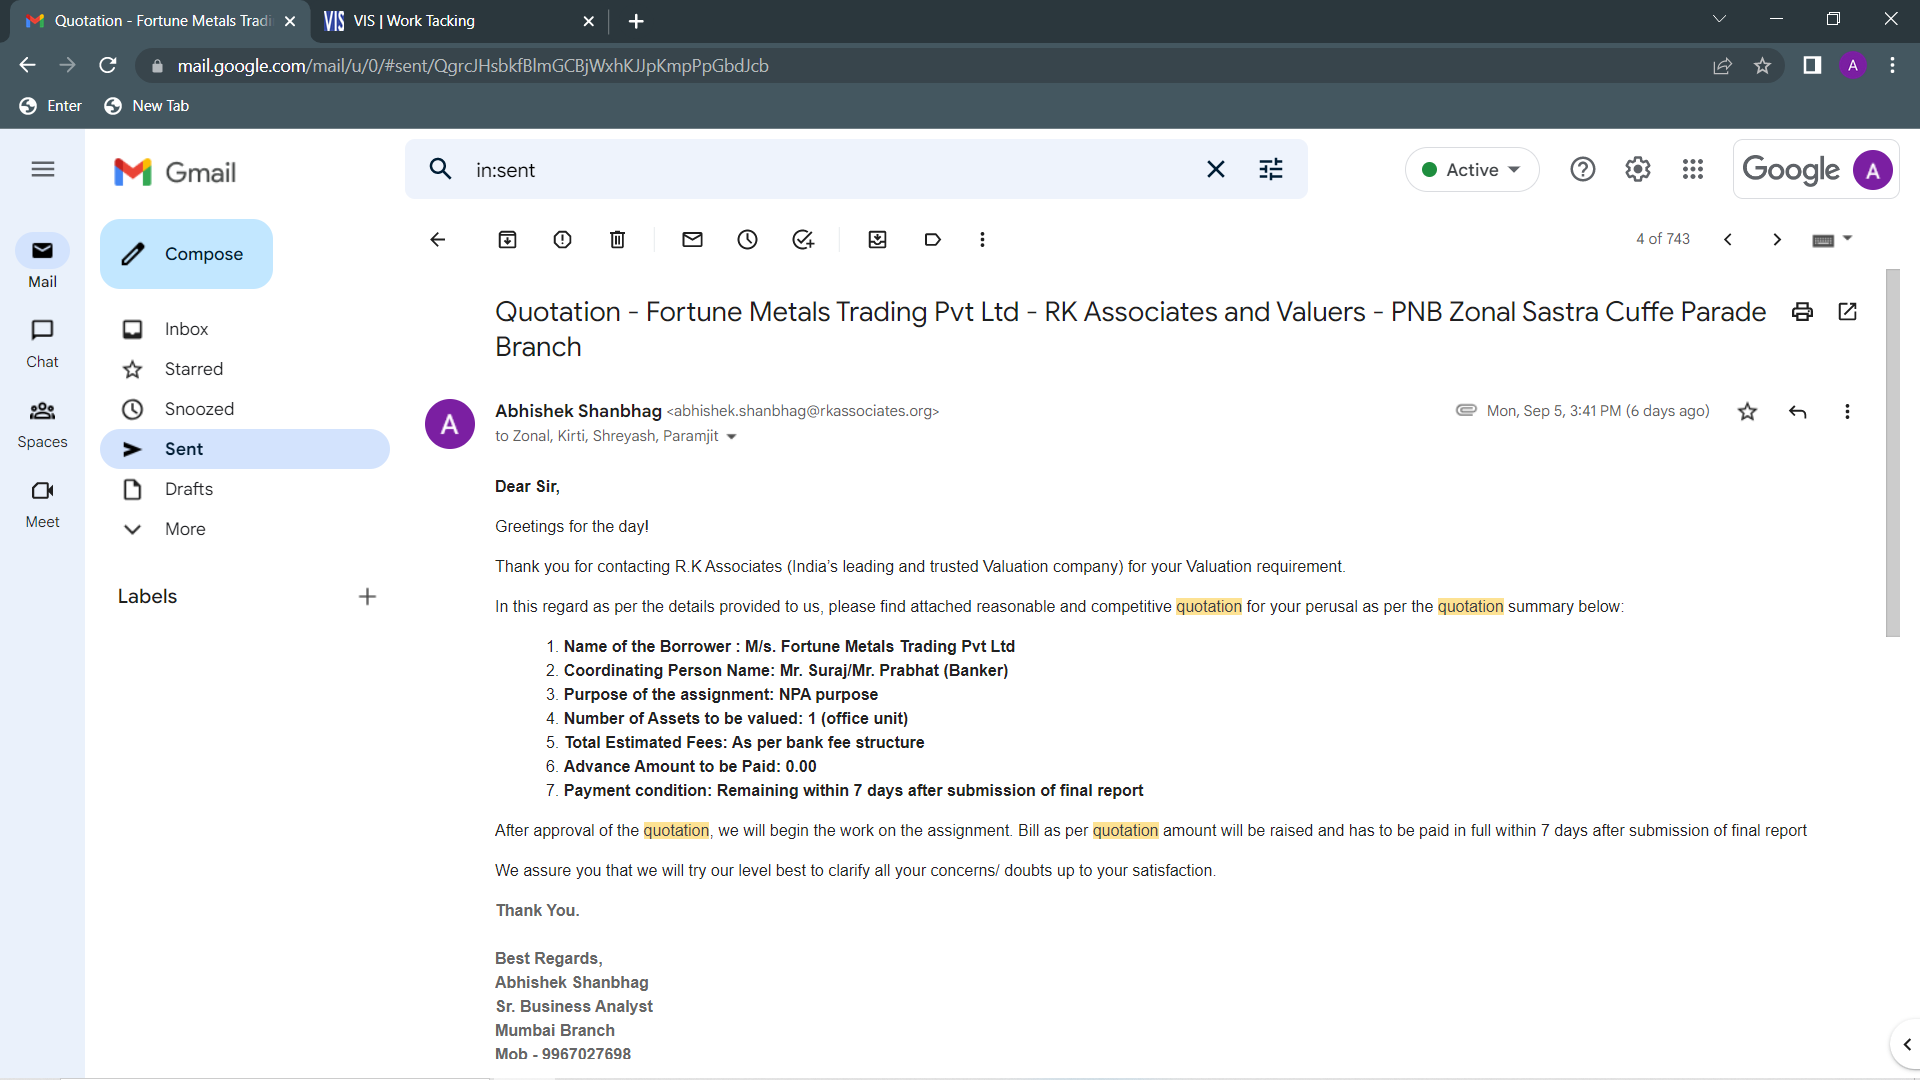This screenshot has height=1080, width=1920.
Task: Open the Active status dropdown
Action: click(1472, 170)
